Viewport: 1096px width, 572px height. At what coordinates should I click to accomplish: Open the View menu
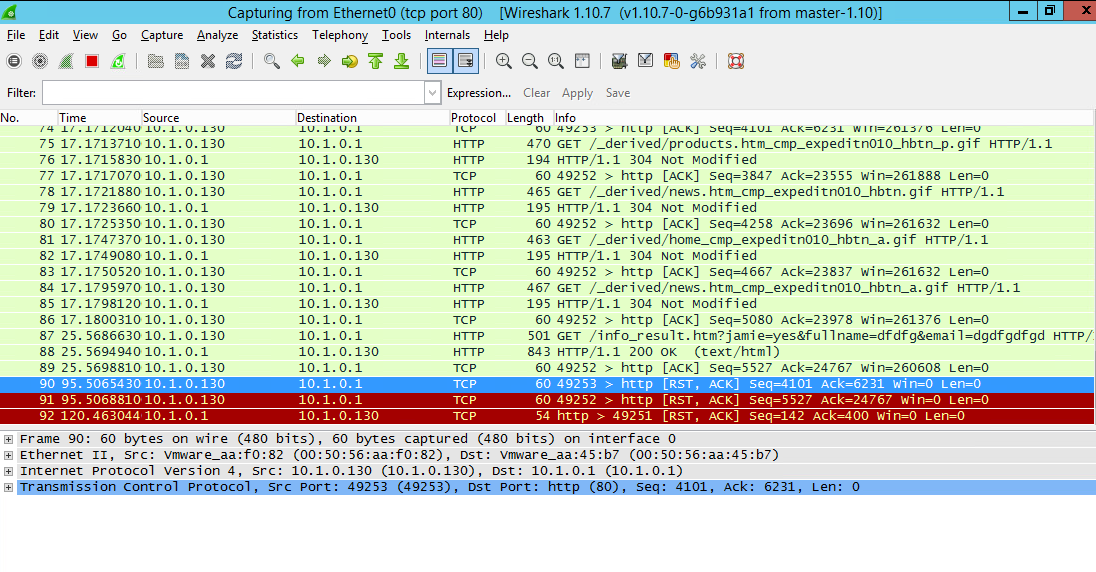tap(85, 35)
